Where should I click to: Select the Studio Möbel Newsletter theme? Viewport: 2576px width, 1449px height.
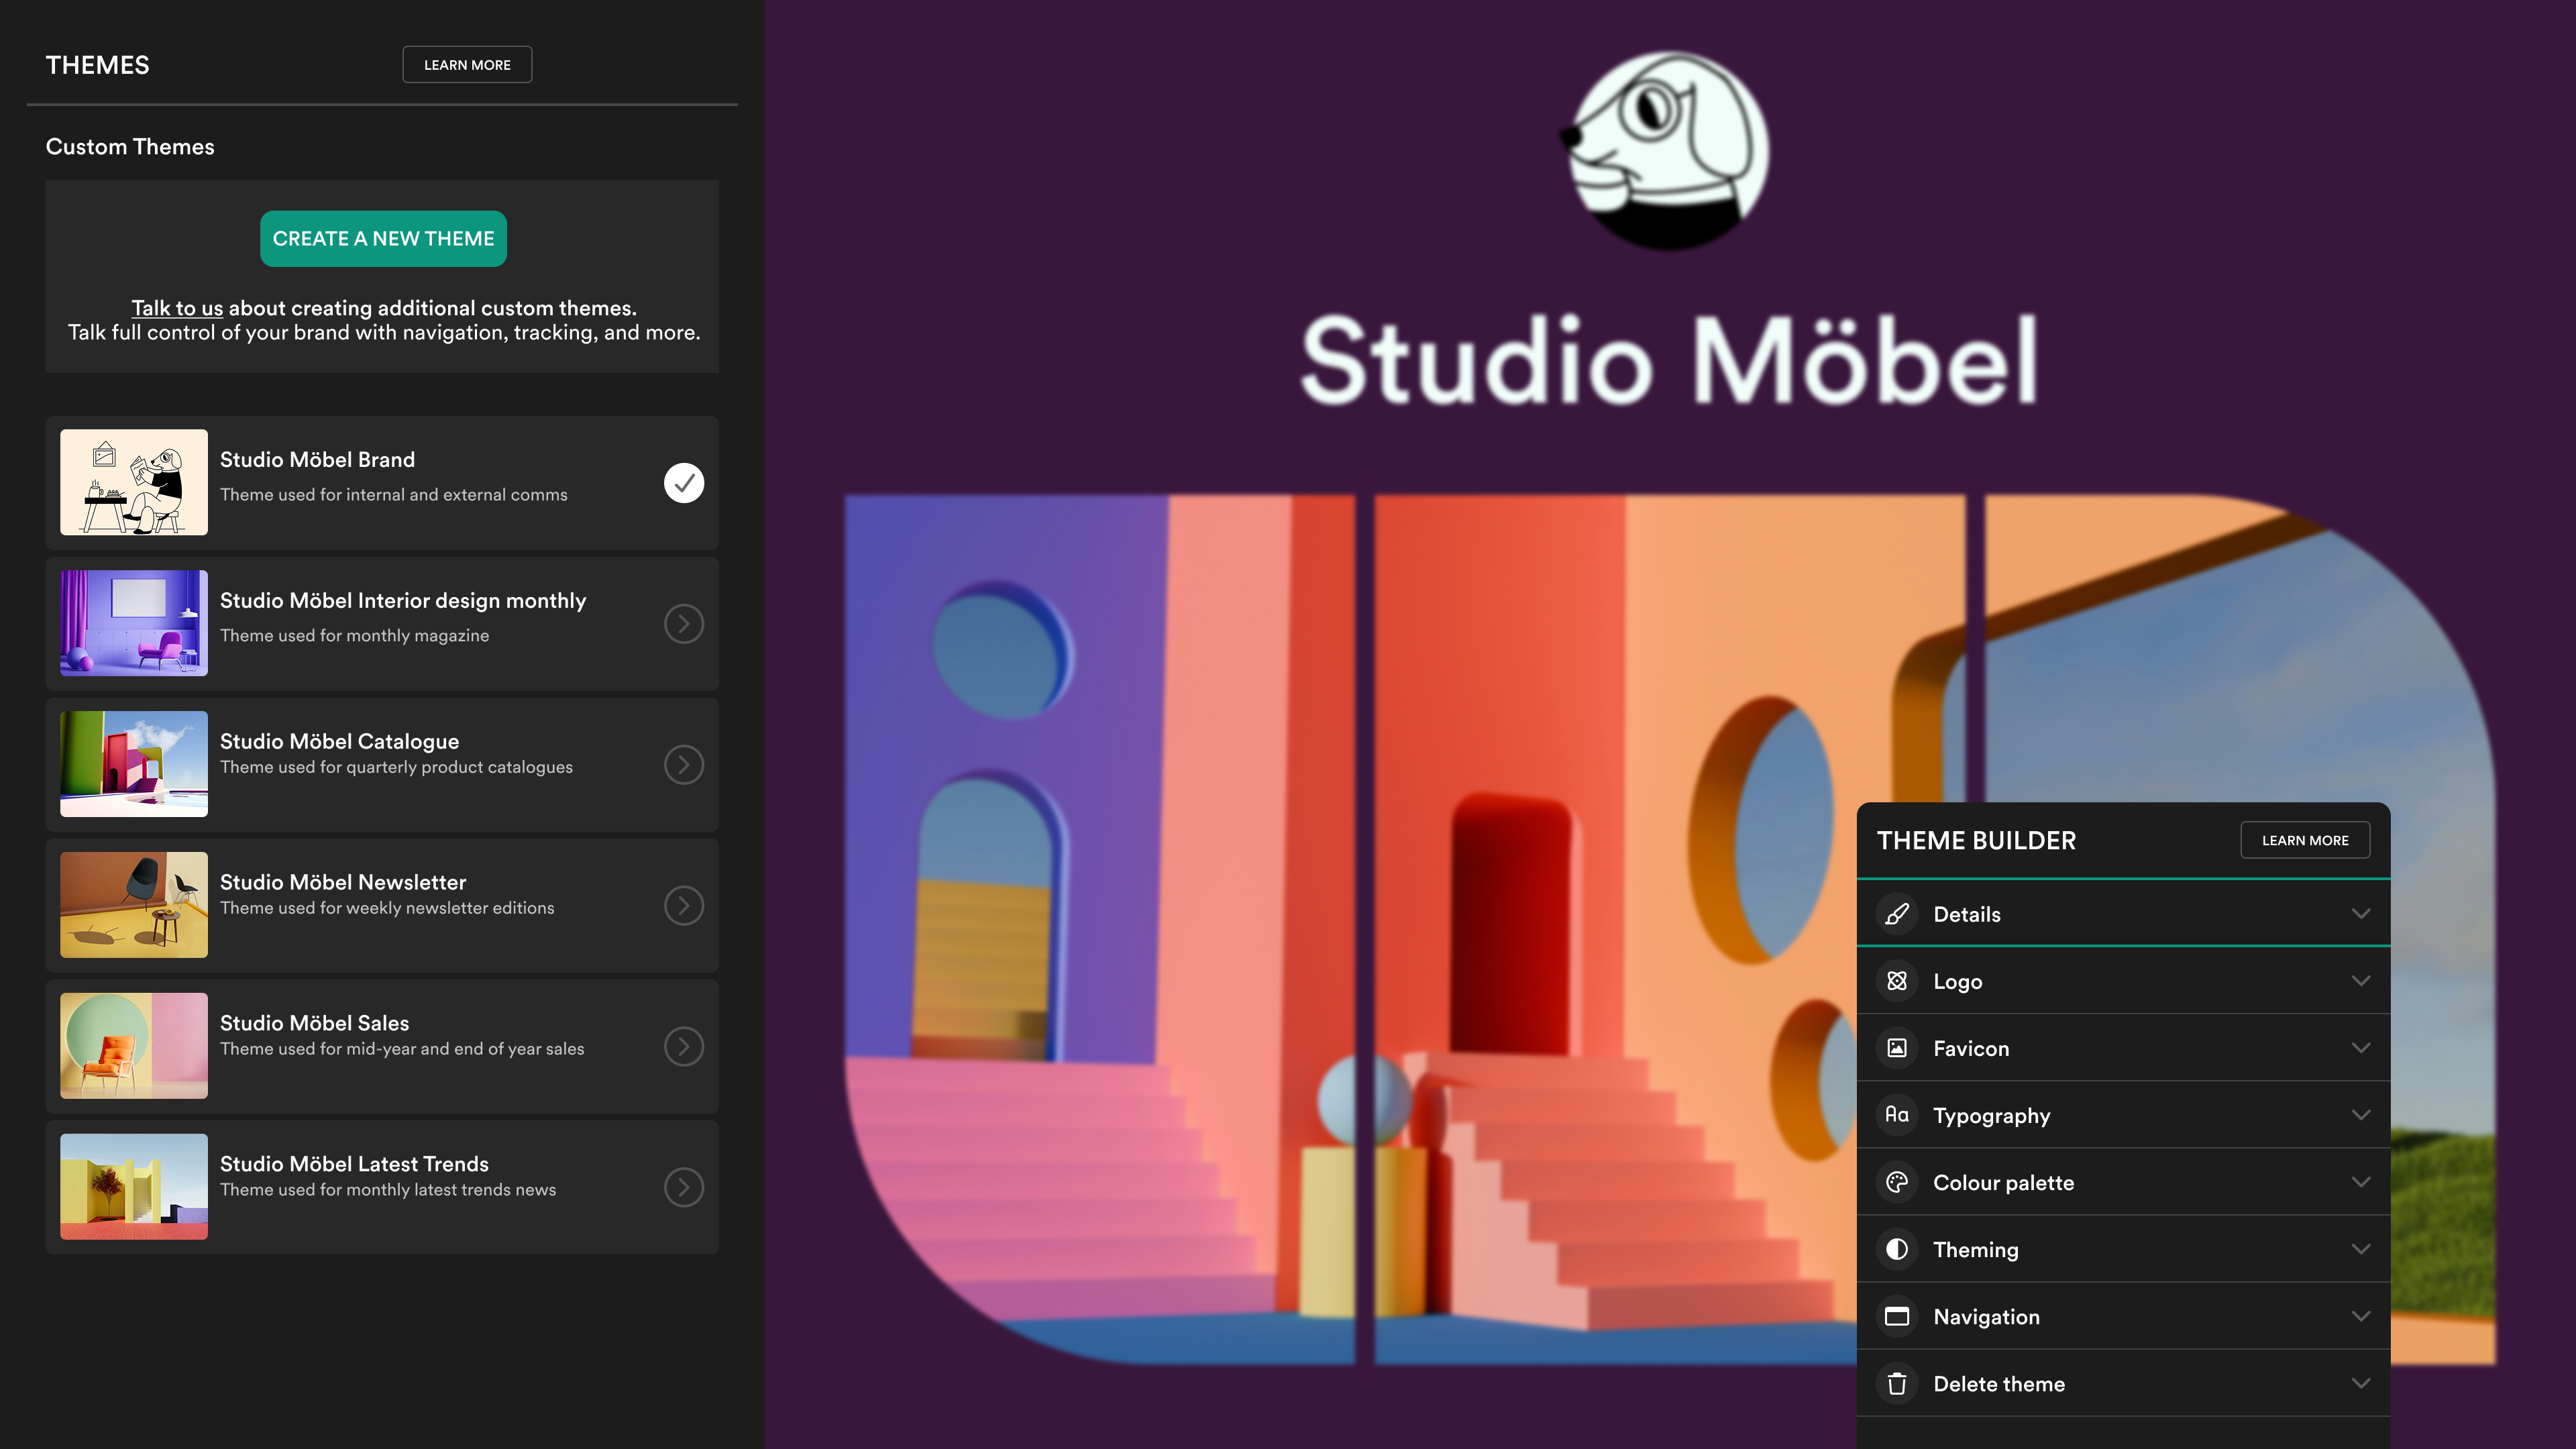click(683, 905)
